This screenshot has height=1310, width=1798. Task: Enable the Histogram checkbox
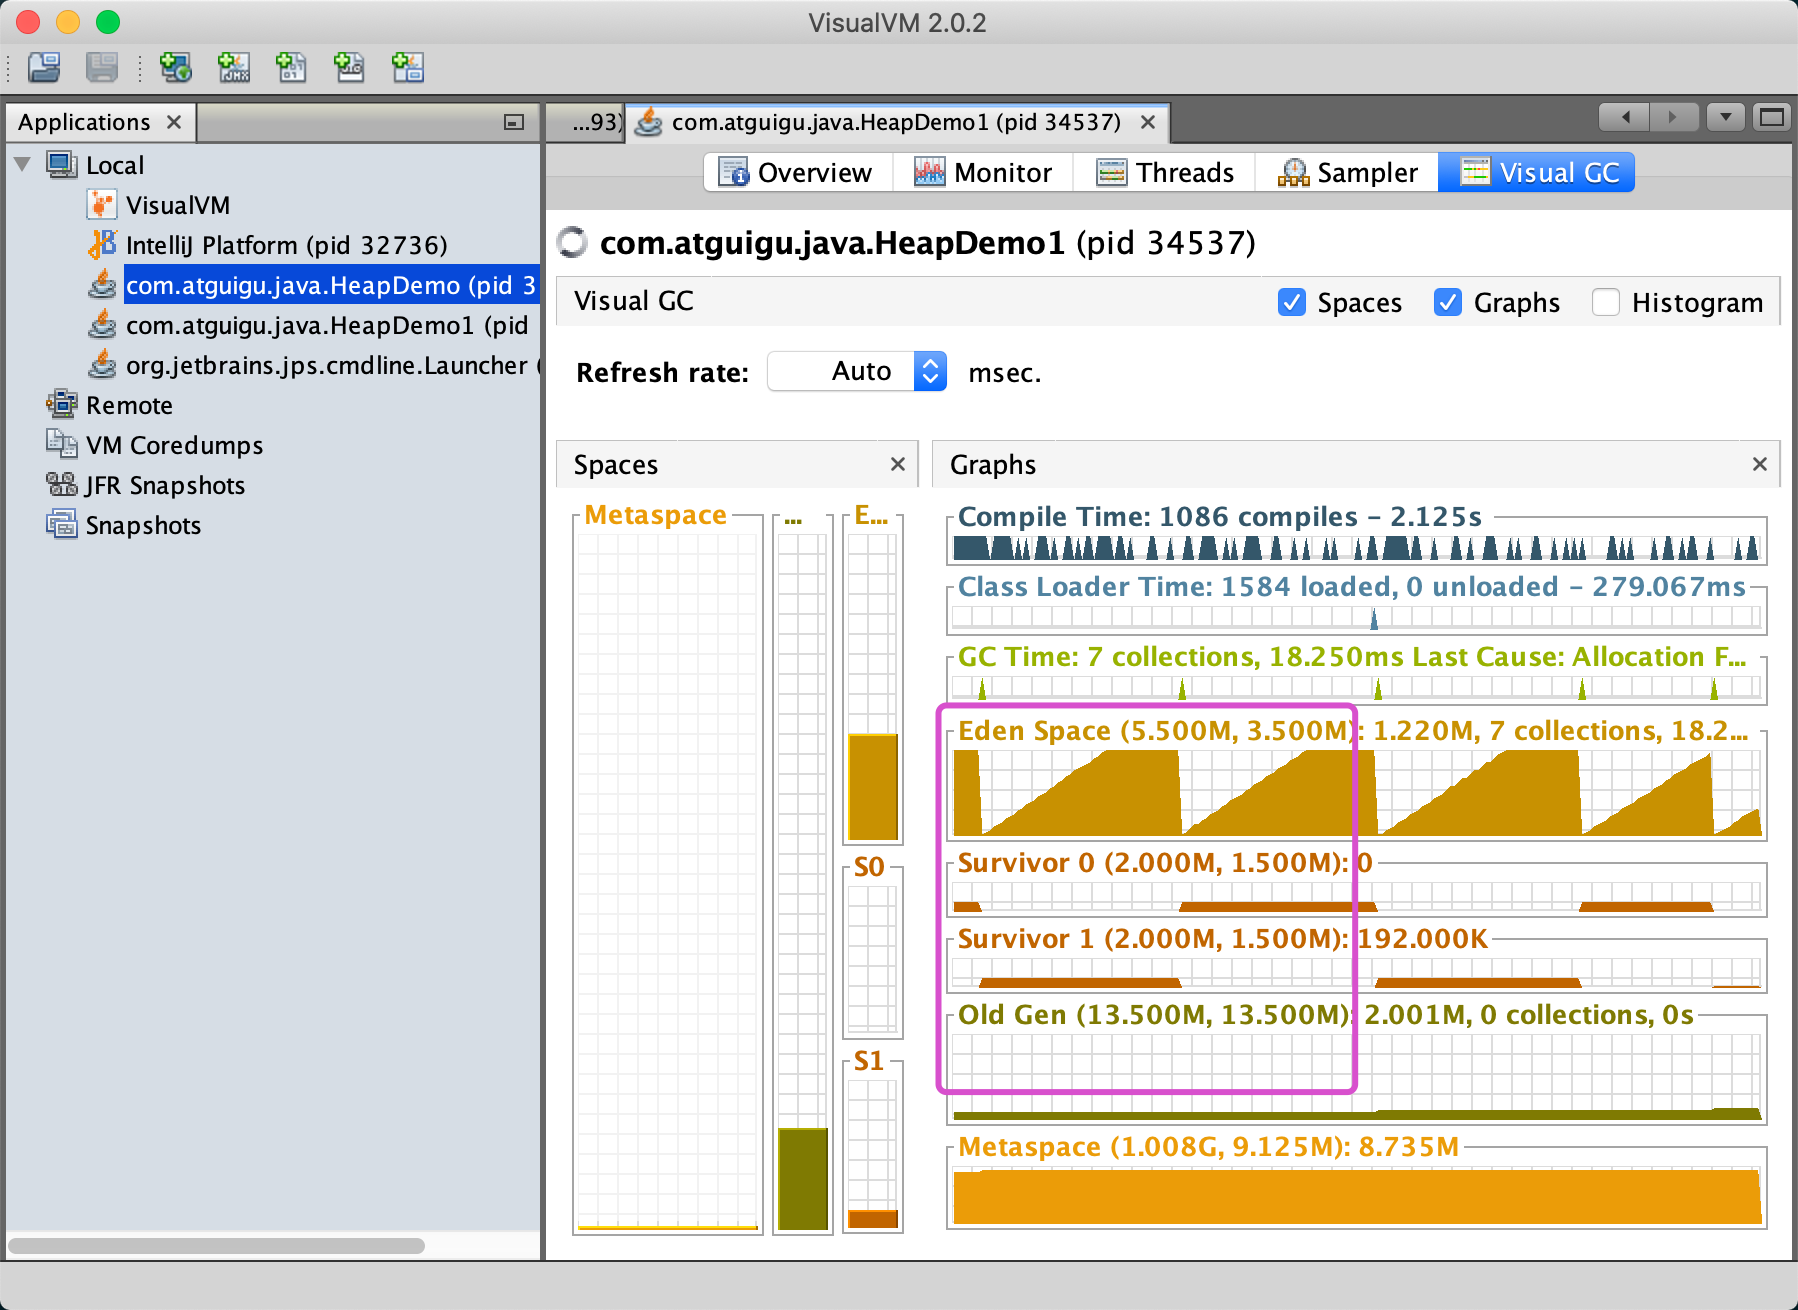(1605, 302)
